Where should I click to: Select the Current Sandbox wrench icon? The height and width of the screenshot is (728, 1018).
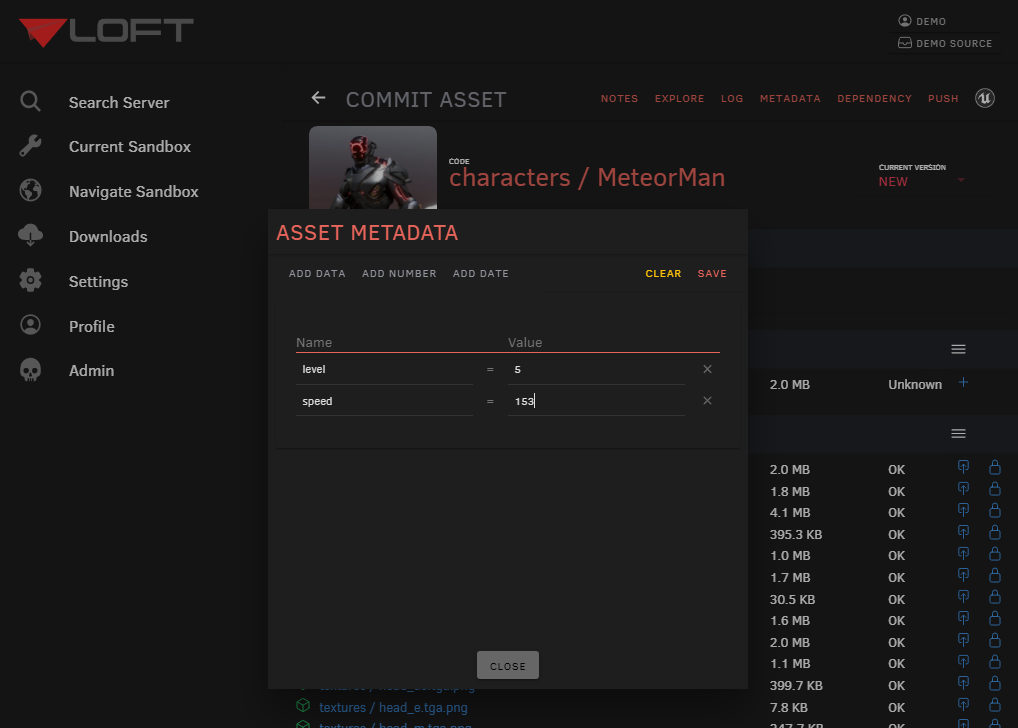pyautogui.click(x=30, y=146)
